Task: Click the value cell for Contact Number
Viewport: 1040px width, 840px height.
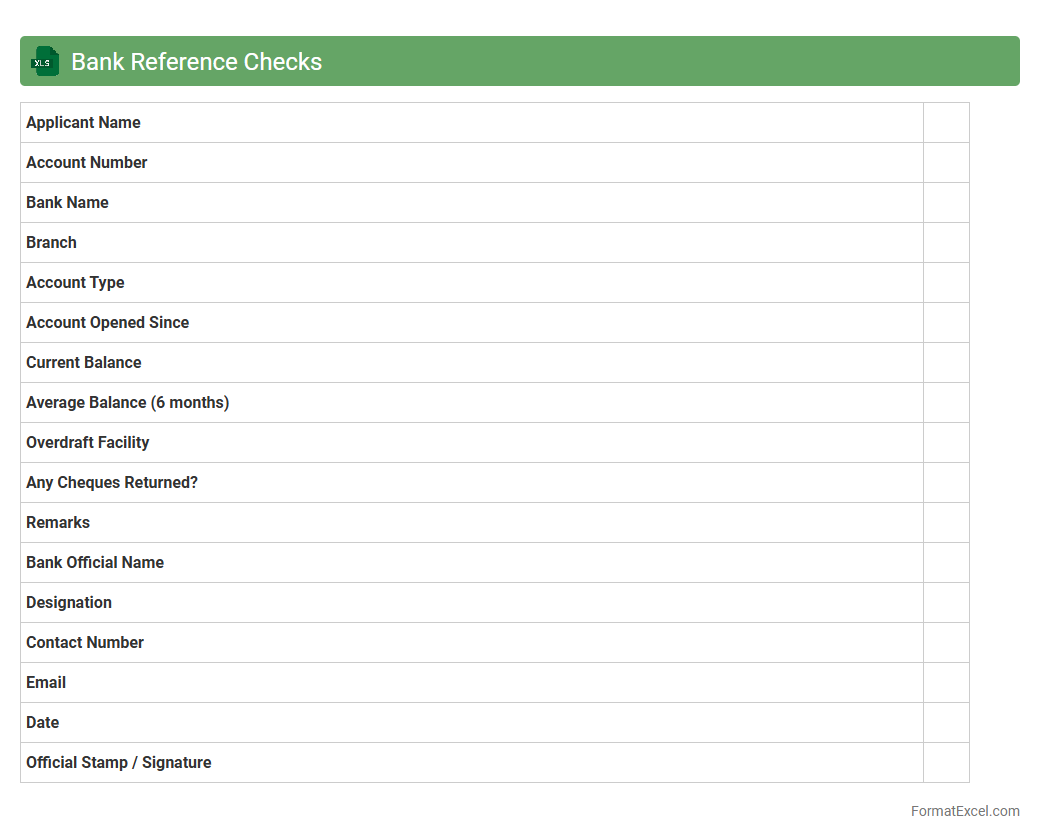Action: 946,642
